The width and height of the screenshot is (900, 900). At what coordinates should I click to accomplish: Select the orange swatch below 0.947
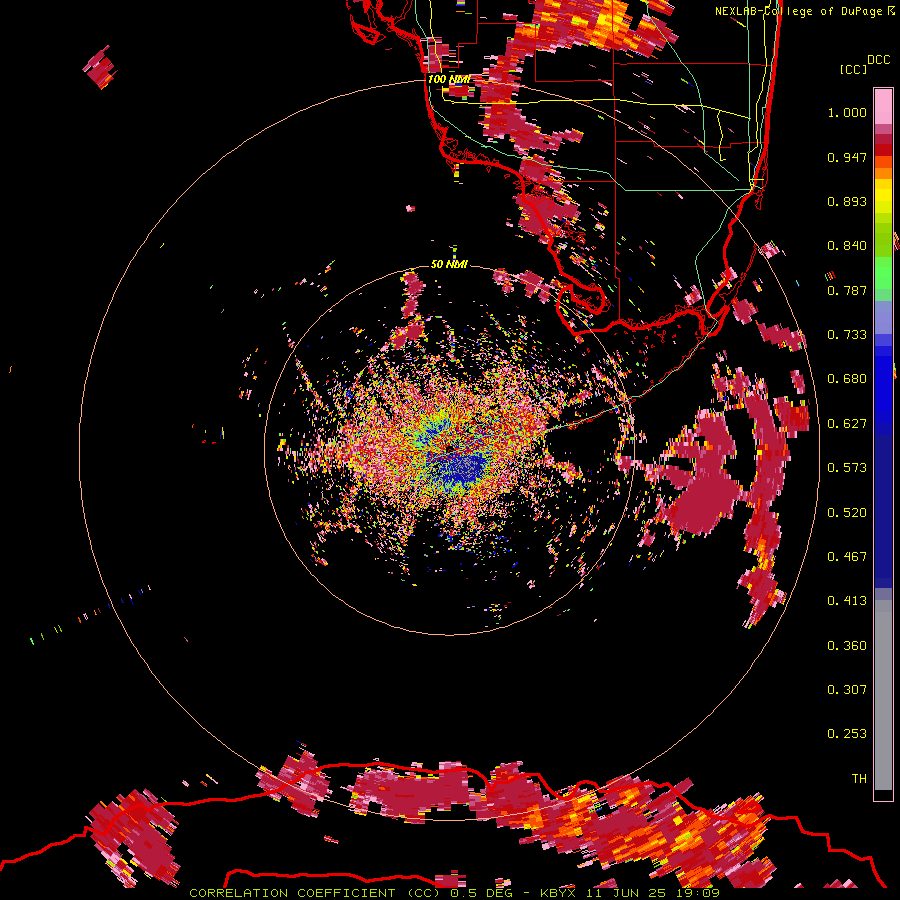point(883,173)
